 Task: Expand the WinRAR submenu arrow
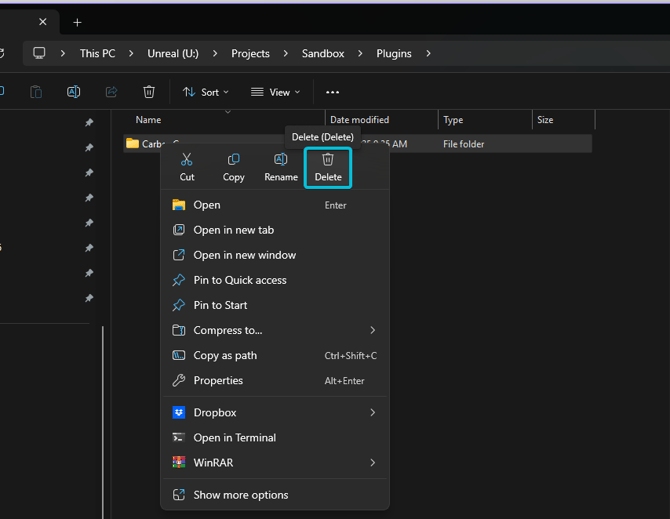click(x=373, y=463)
